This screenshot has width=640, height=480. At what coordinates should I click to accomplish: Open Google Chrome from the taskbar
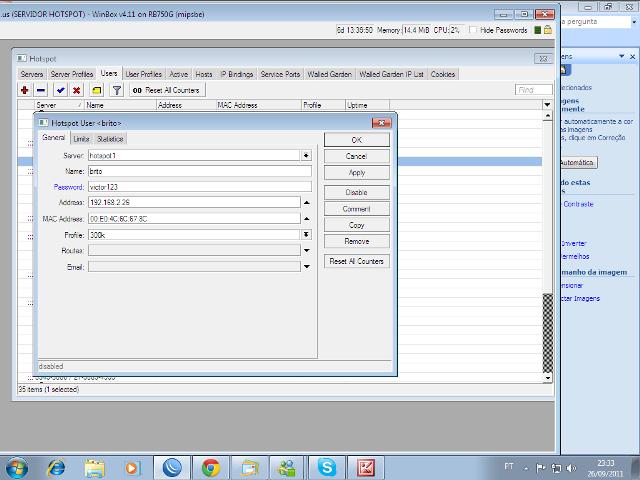click(x=210, y=467)
